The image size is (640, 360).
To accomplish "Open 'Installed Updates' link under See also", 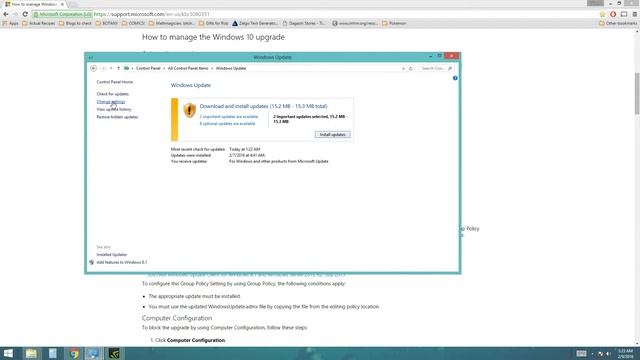I will pyautogui.click(x=111, y=255).
